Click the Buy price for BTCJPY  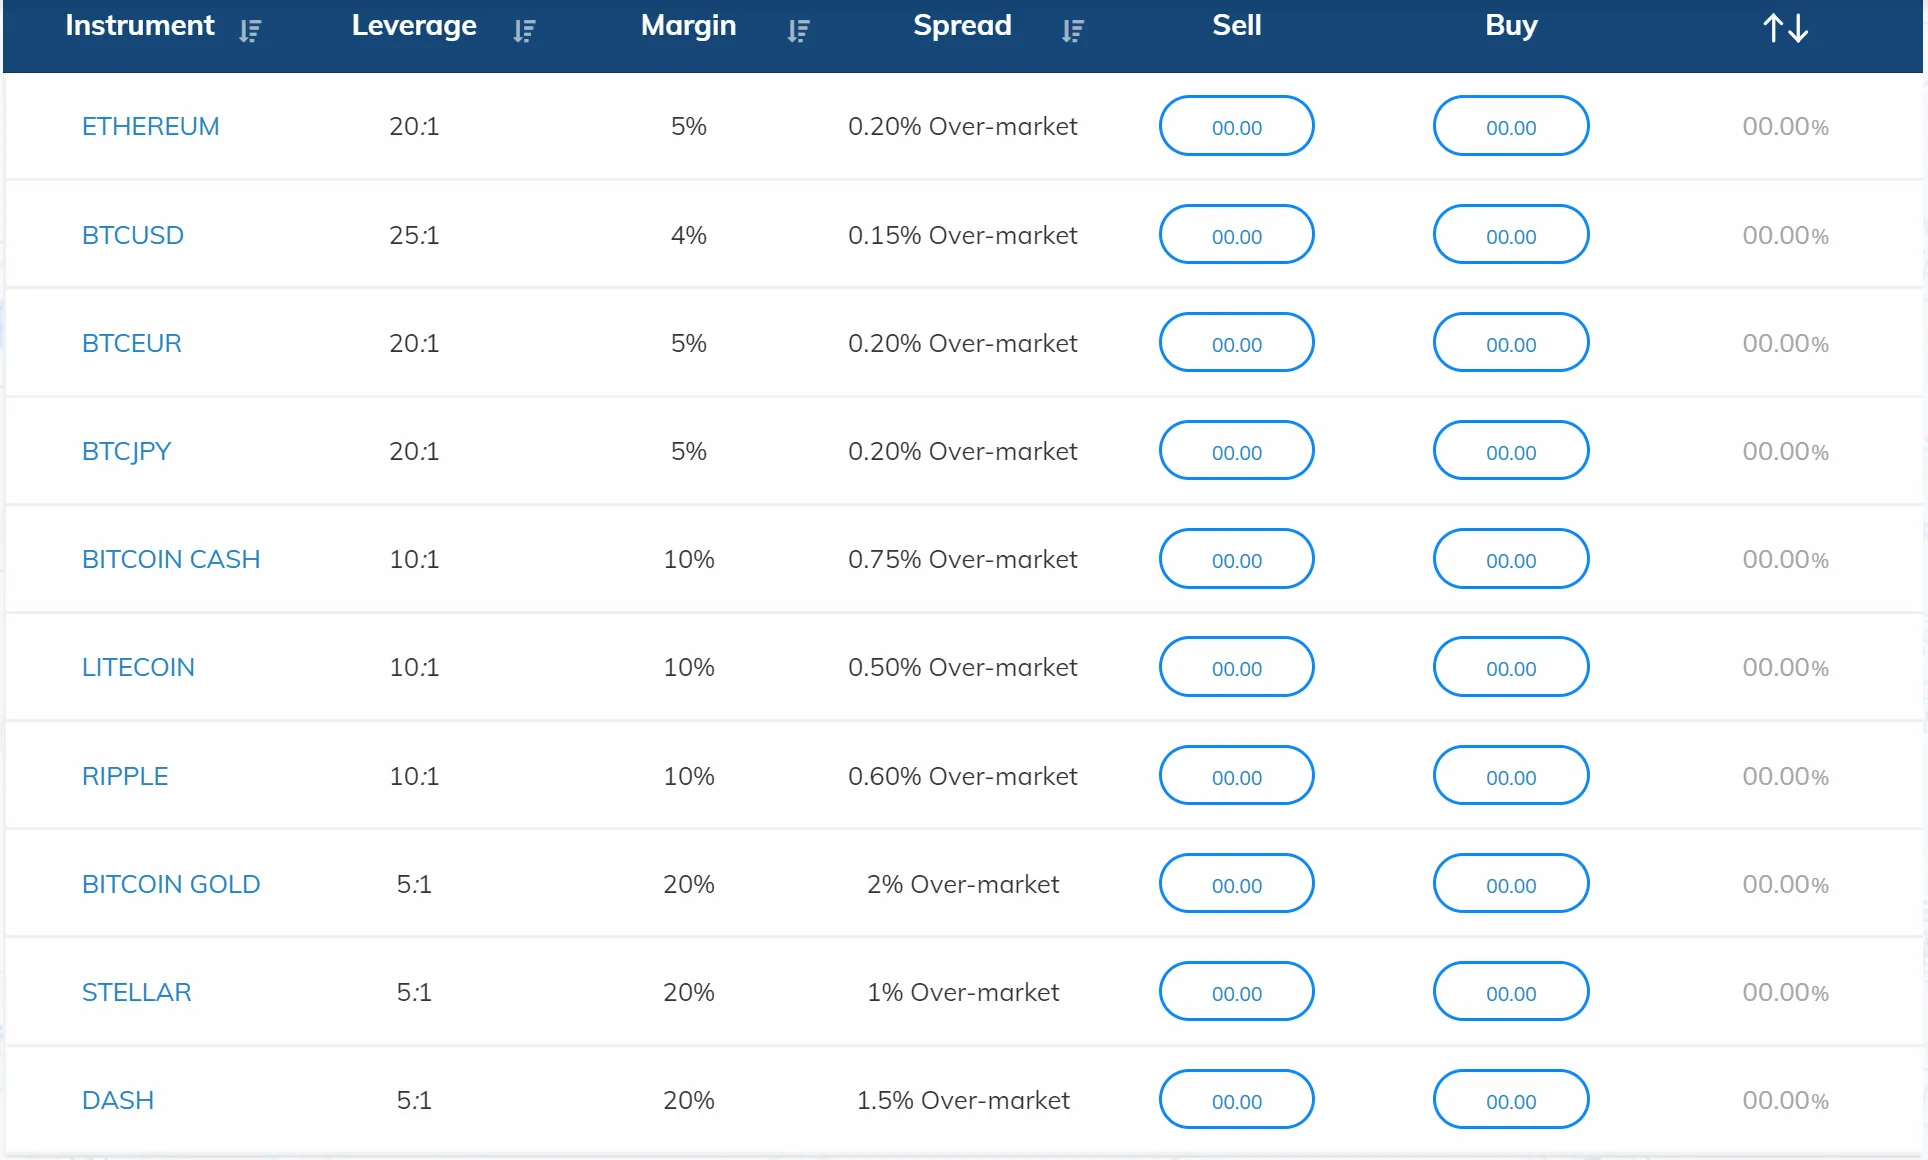[x=1510, y=451]
